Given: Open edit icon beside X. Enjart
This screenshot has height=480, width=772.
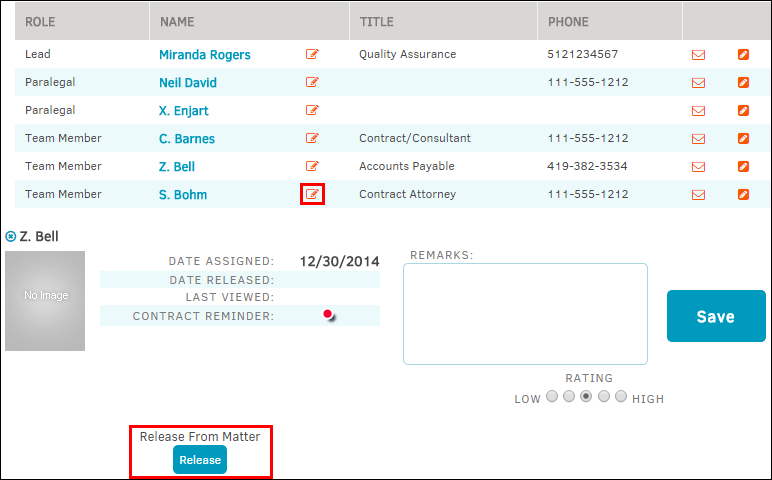Looking at the screenshot, I should pos(312,110).
